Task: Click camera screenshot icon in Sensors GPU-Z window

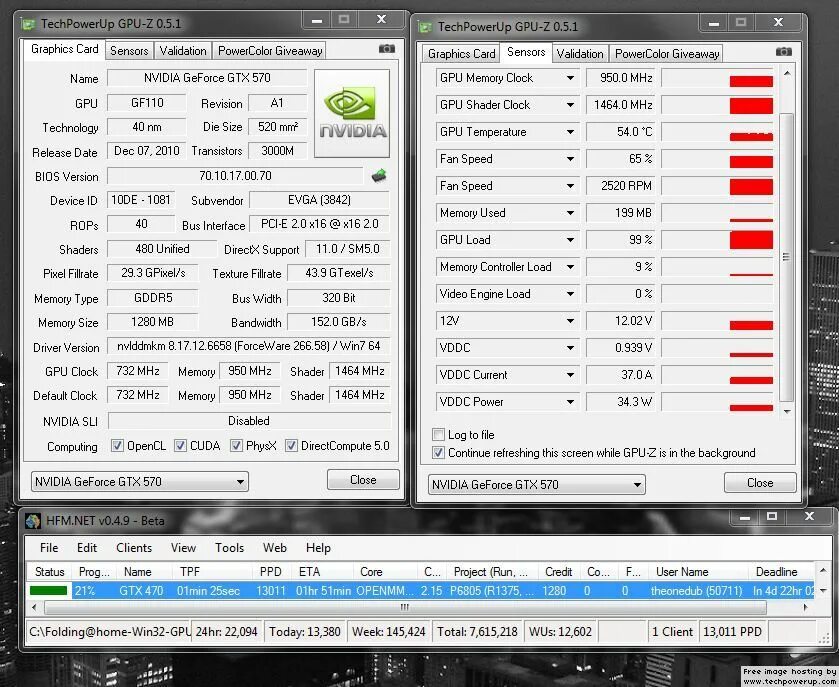Action: [783, 52]
